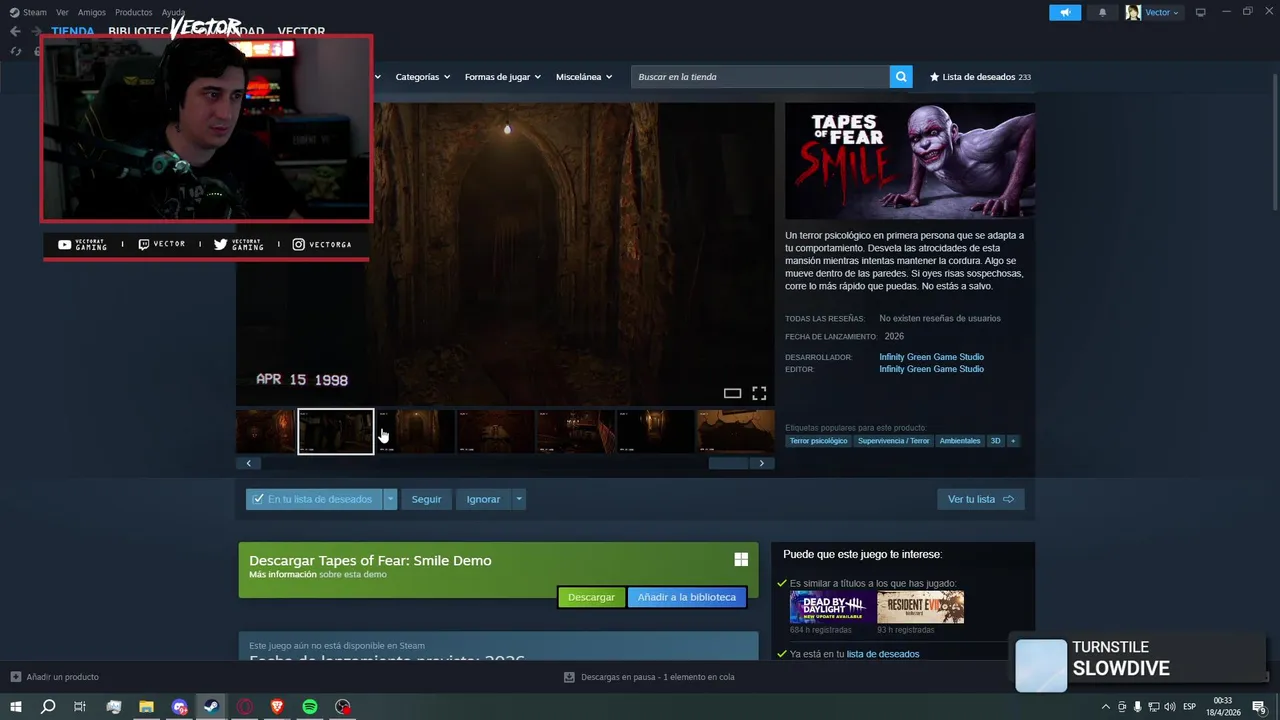
Task: Click the green Descargar button
Action: click(591, 597)
